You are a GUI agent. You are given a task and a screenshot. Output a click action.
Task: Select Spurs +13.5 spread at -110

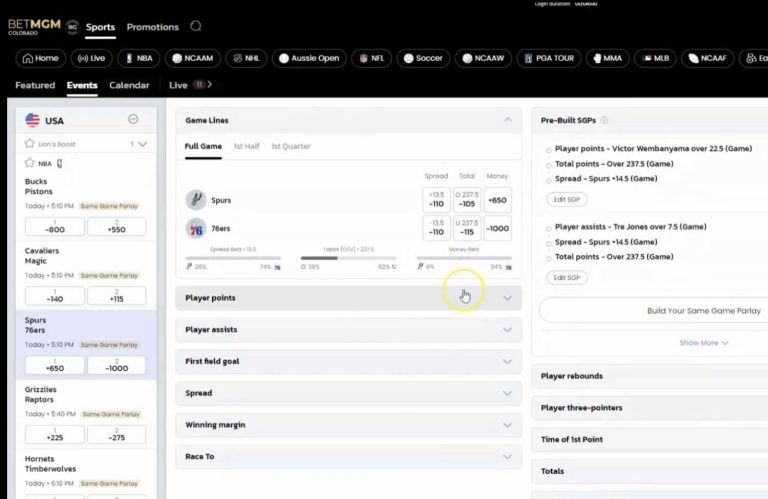pos(436,200)
